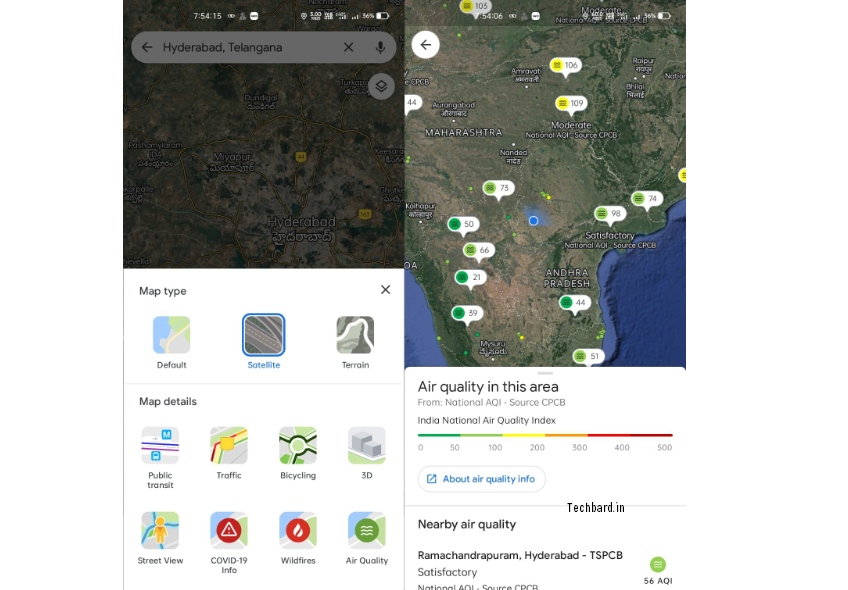Go back from the search bar
The image size is (848, 590).
(147, 47)
